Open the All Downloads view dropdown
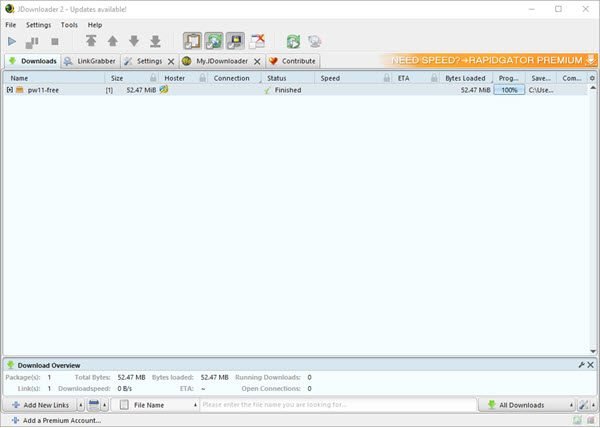Screen dimensions: 600x428 pyautogui.click(x=527, y=405)
